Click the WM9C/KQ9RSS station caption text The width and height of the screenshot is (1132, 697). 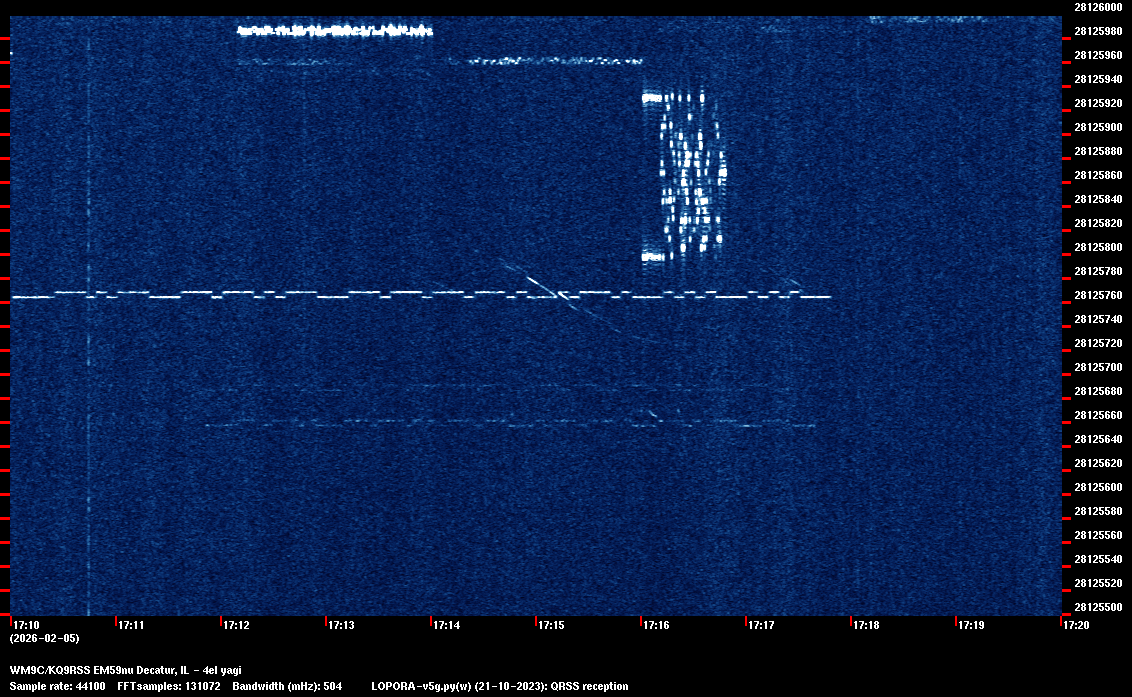125,670
